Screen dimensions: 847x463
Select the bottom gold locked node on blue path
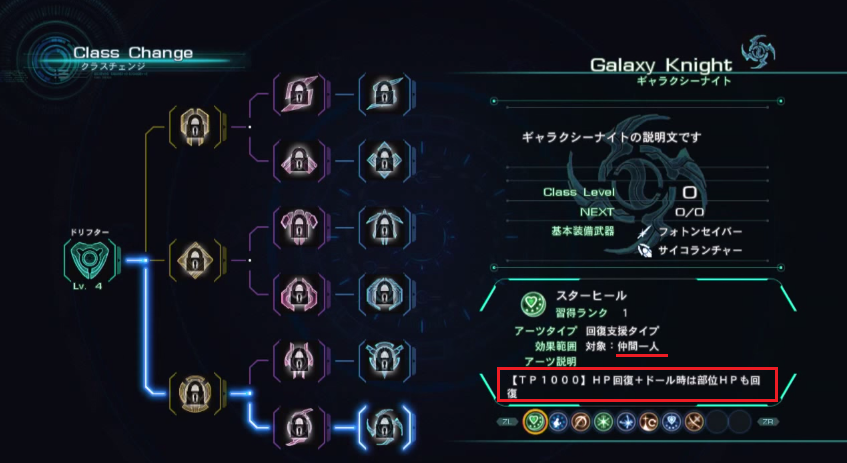195,393
